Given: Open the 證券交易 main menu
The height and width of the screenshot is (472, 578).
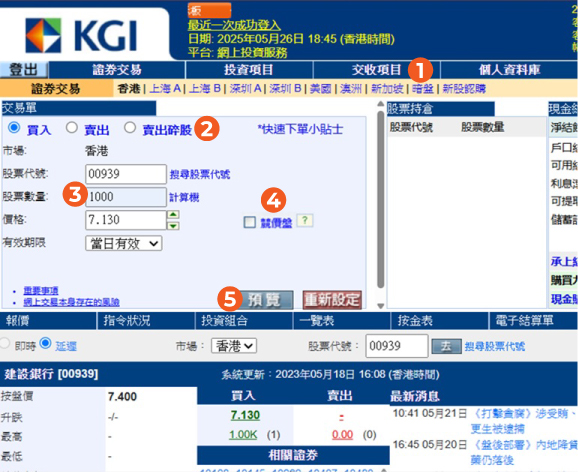Looking at the screenshot, I should (117, 70).
